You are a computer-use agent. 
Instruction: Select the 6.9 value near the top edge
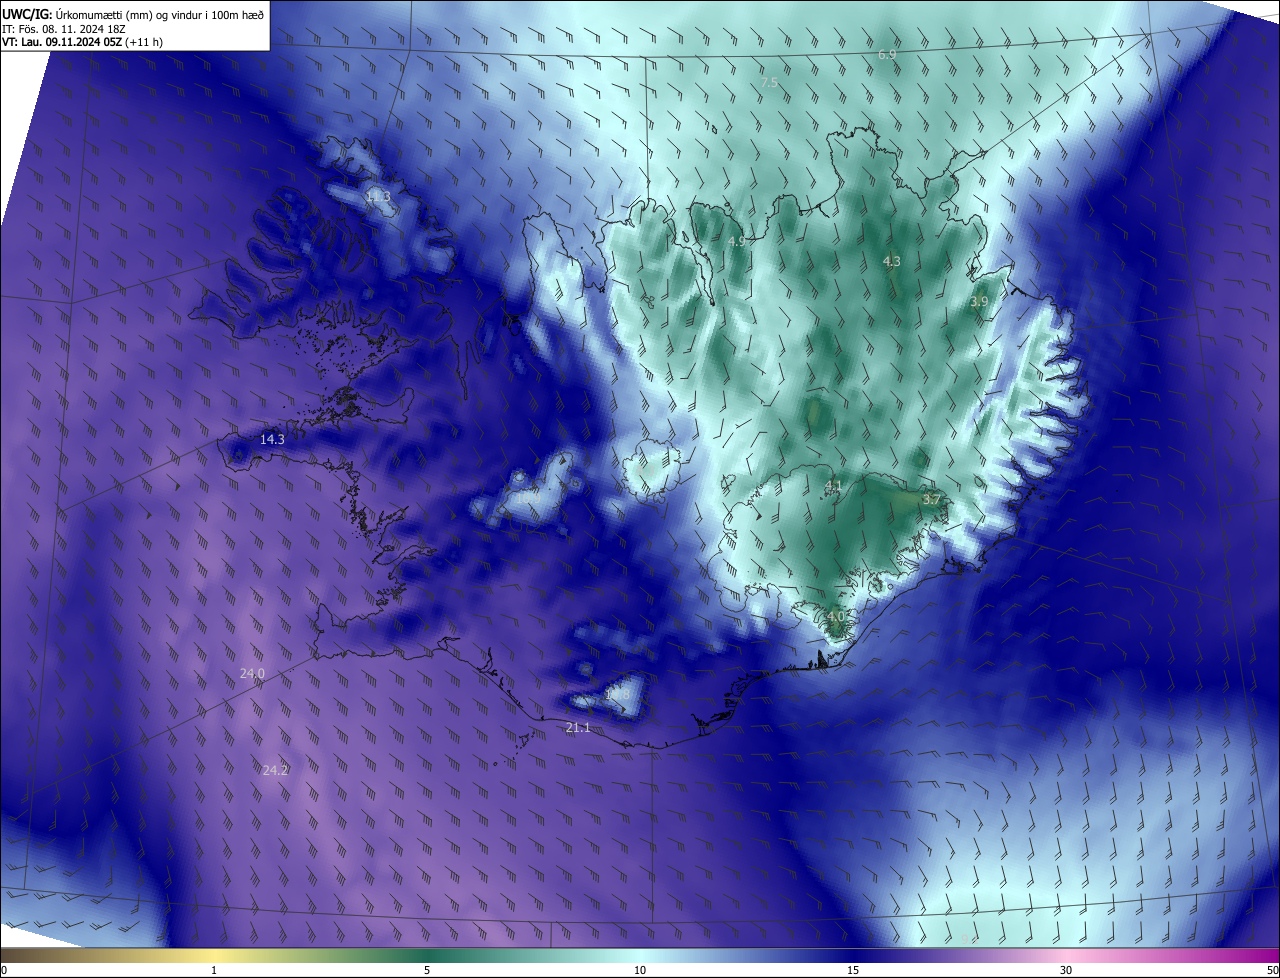coord(887,54)
